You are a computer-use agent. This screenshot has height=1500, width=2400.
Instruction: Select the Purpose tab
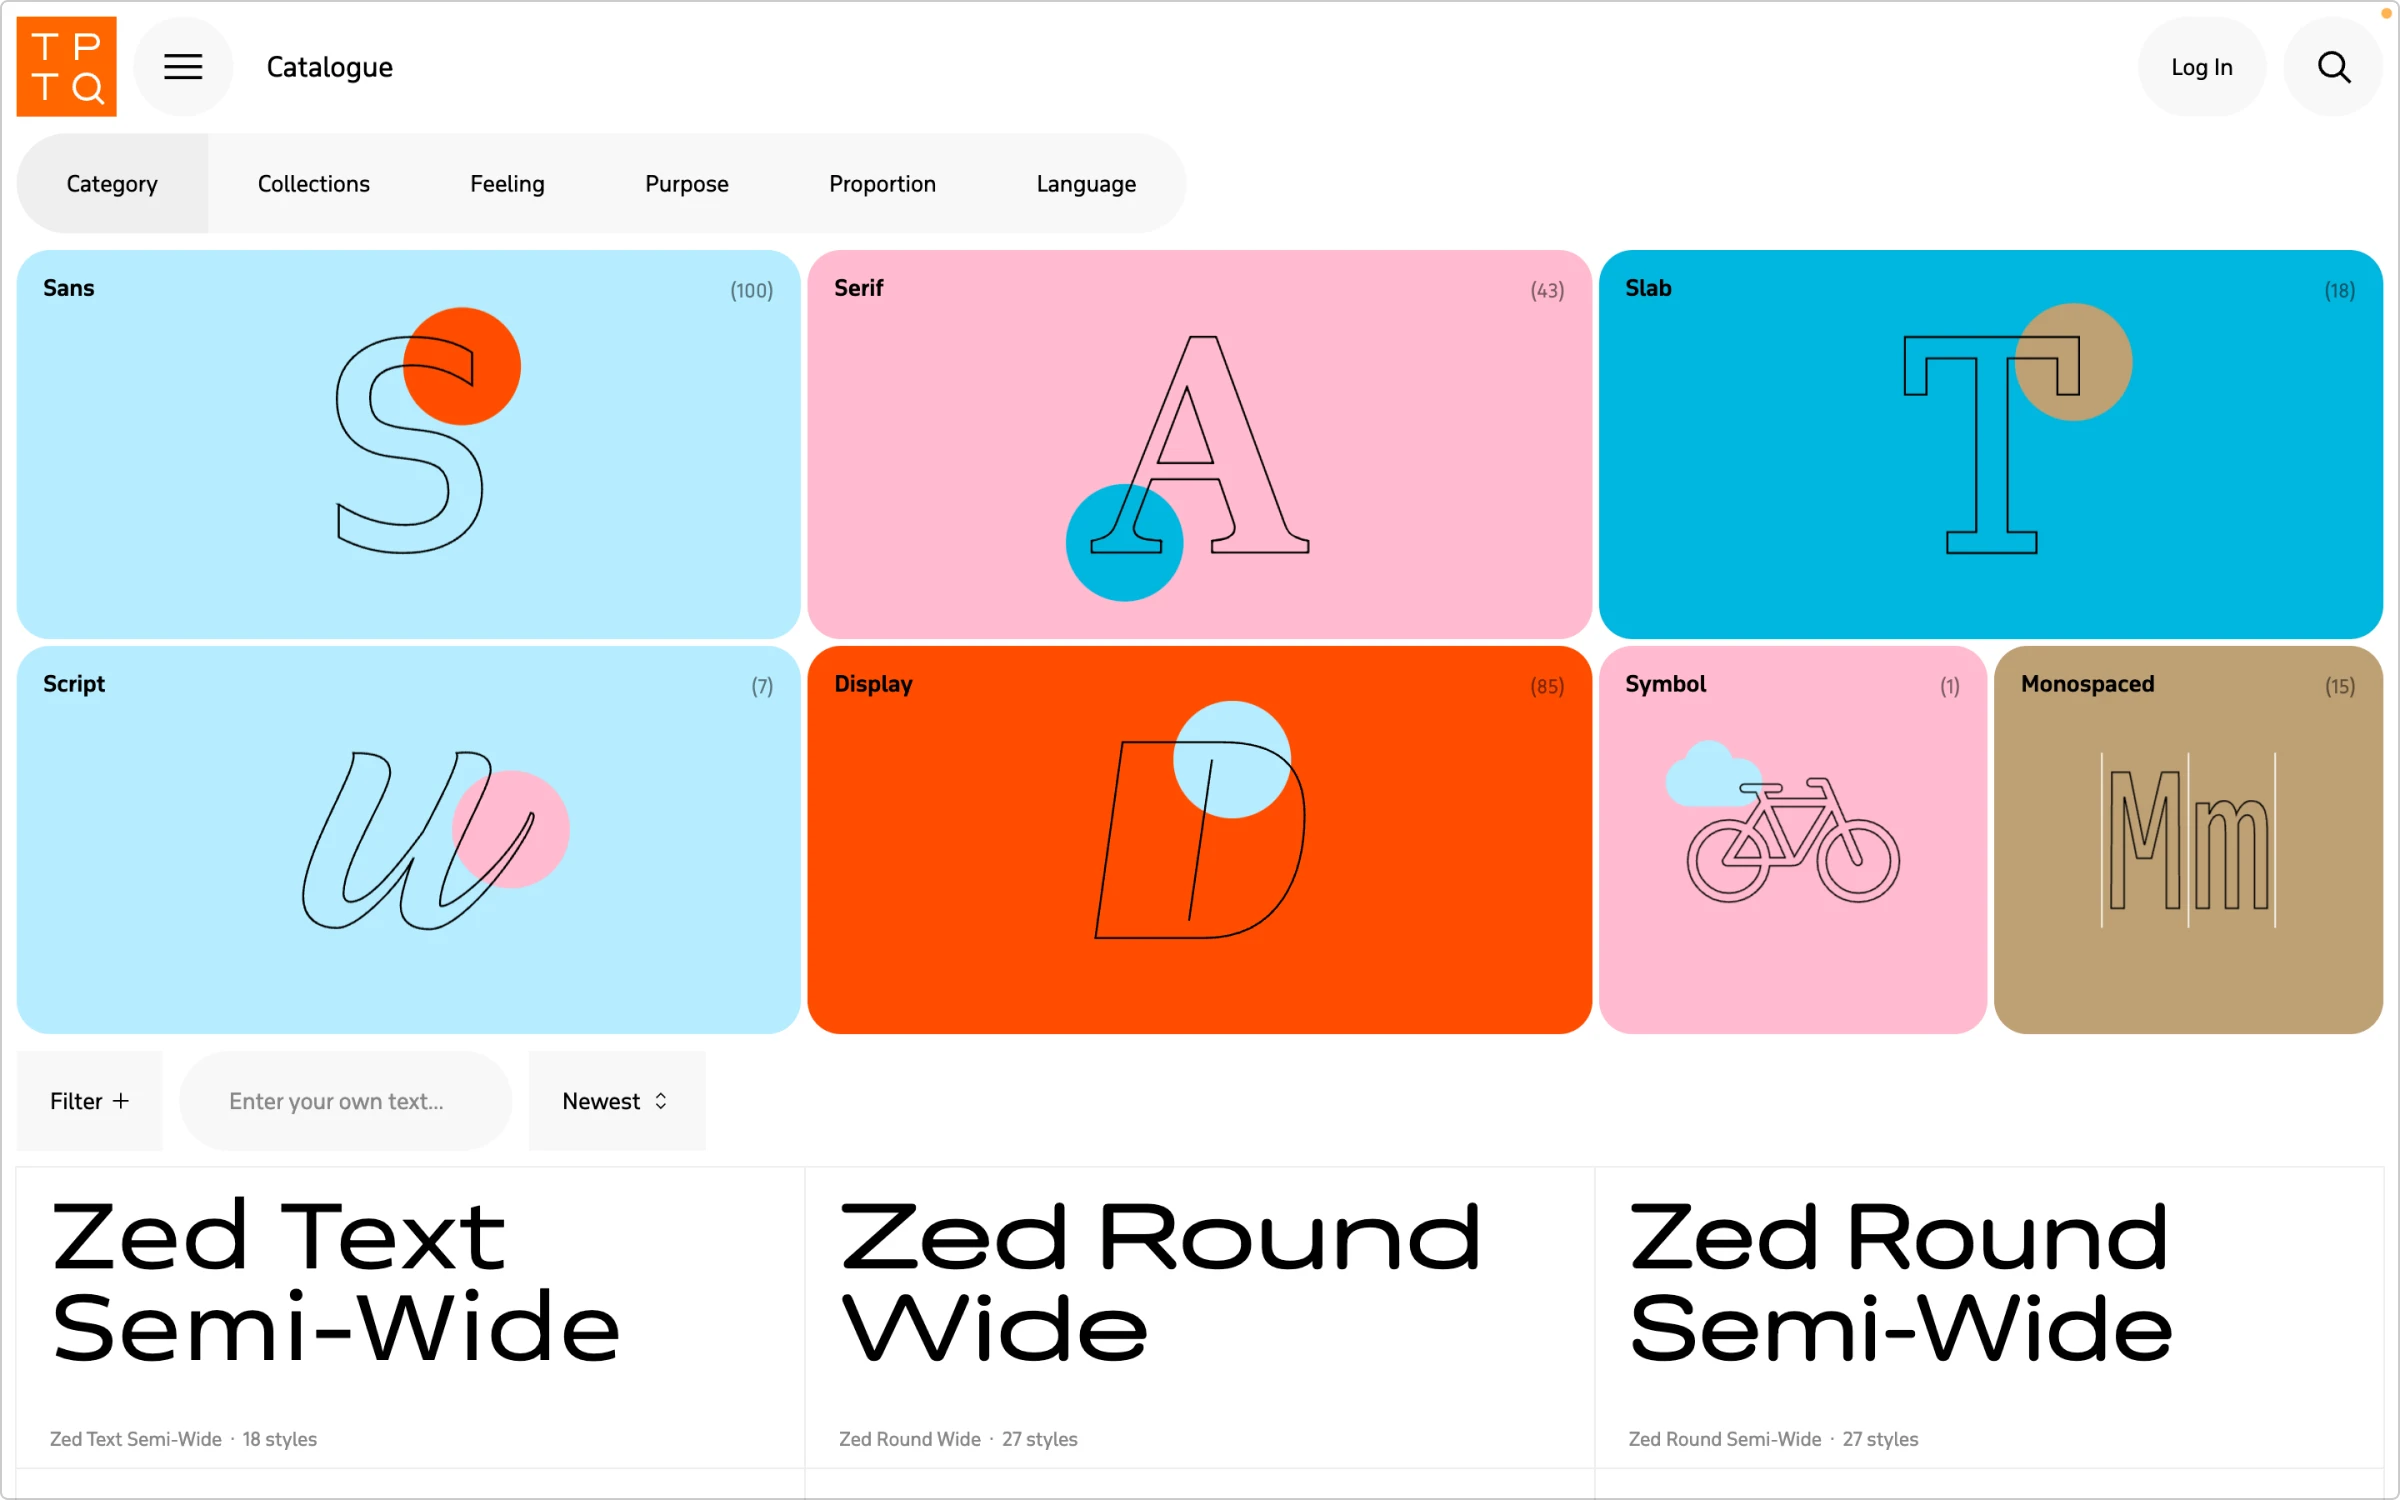pos(686,183)
